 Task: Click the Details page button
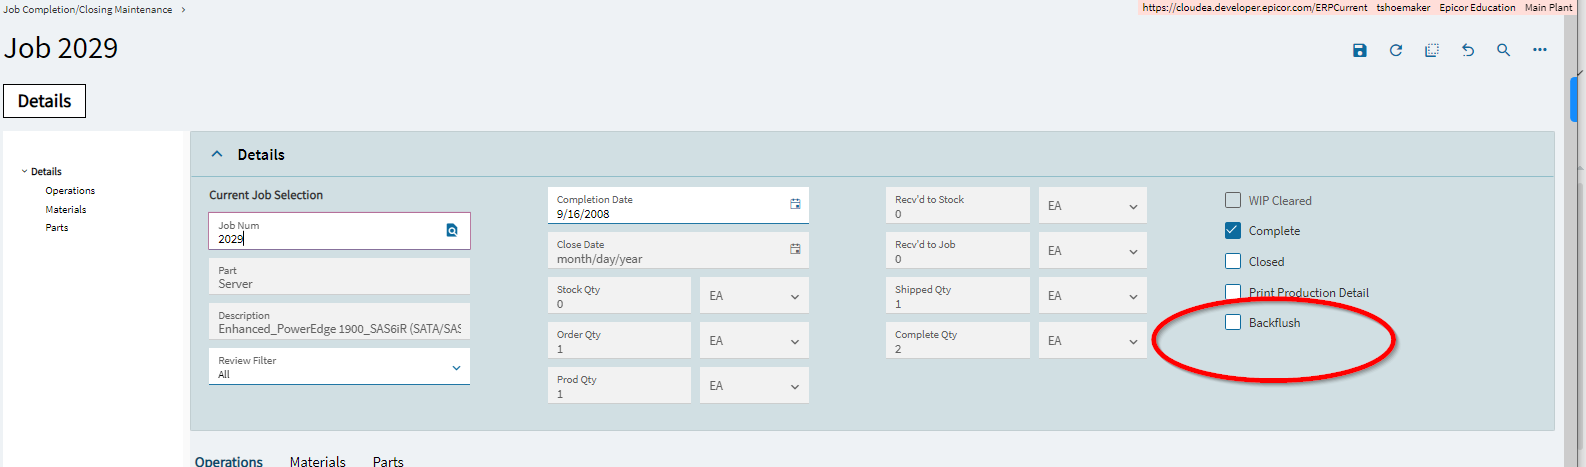[x=45, y=101]
